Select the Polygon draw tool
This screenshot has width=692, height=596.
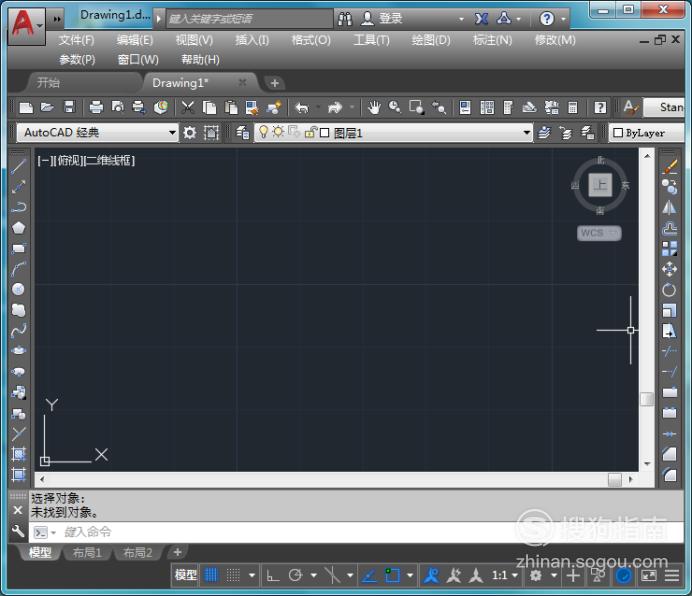pos(18,228)
